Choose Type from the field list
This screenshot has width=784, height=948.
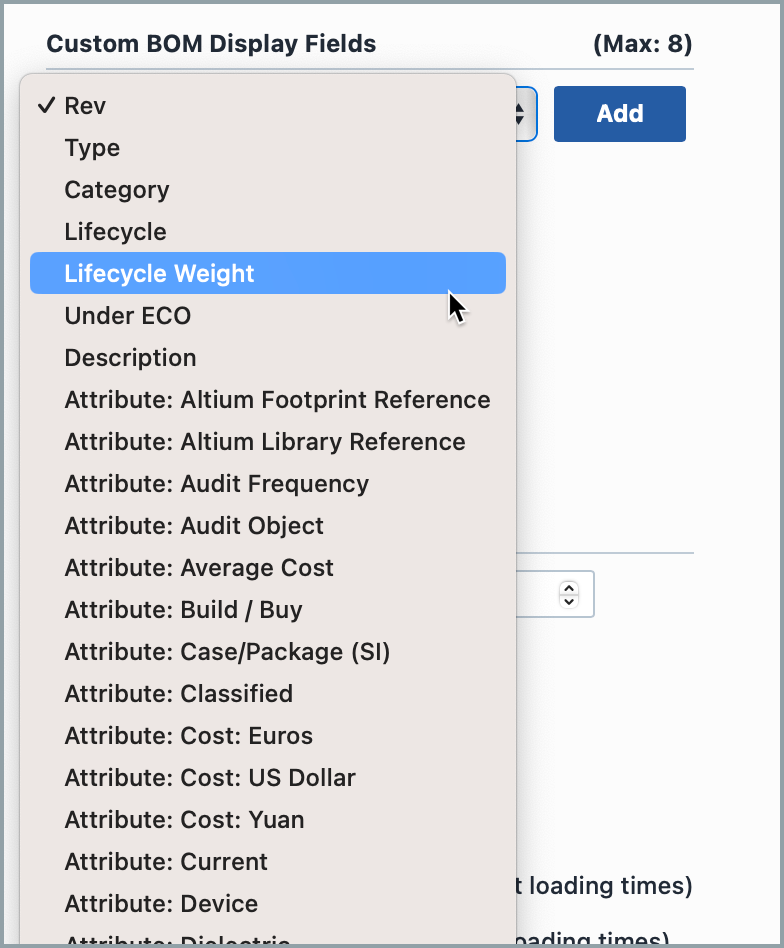click(92, 148)
